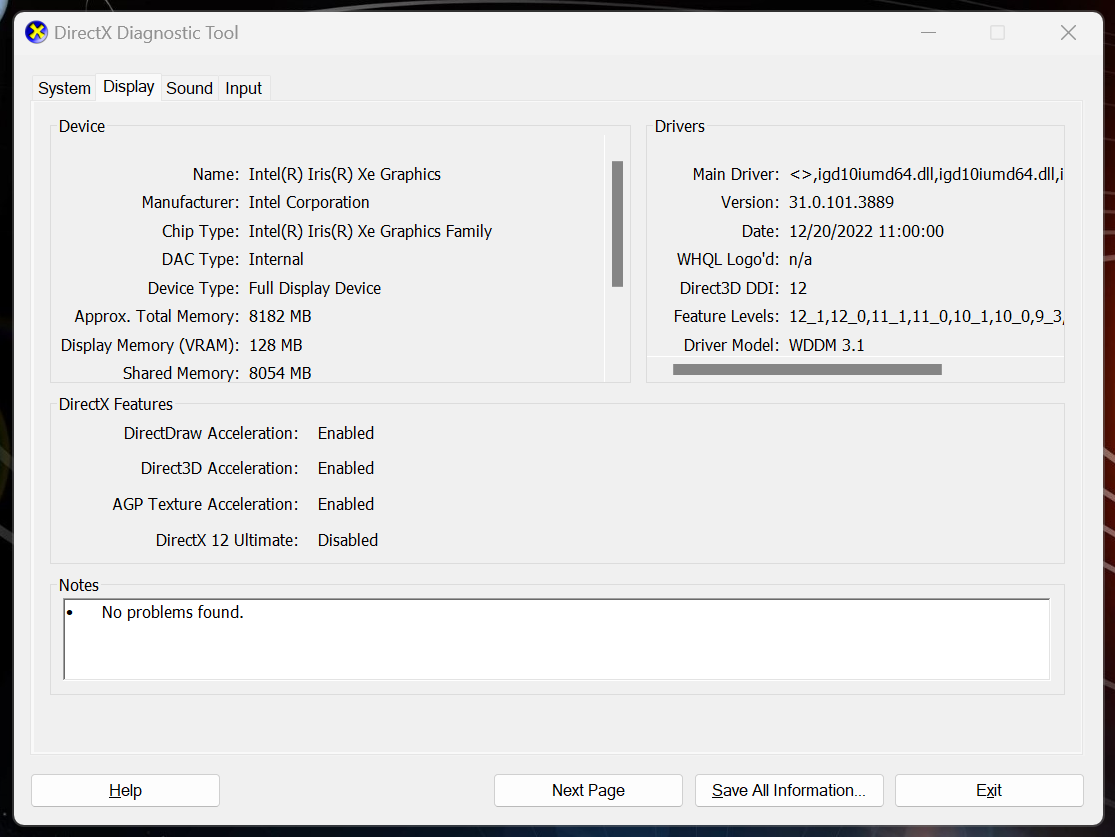Click the Next Page button

[x=588, y=790]
